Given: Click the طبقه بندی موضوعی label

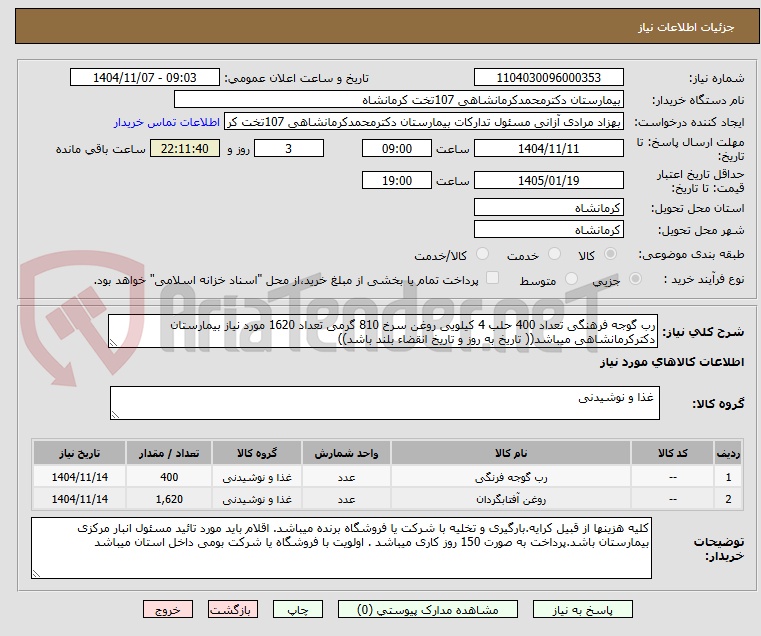Looking at the screenshot, I should (x=691, y=254).
